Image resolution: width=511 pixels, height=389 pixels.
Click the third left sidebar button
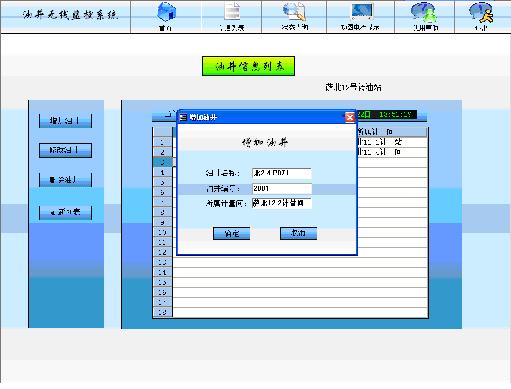(65, 180)
